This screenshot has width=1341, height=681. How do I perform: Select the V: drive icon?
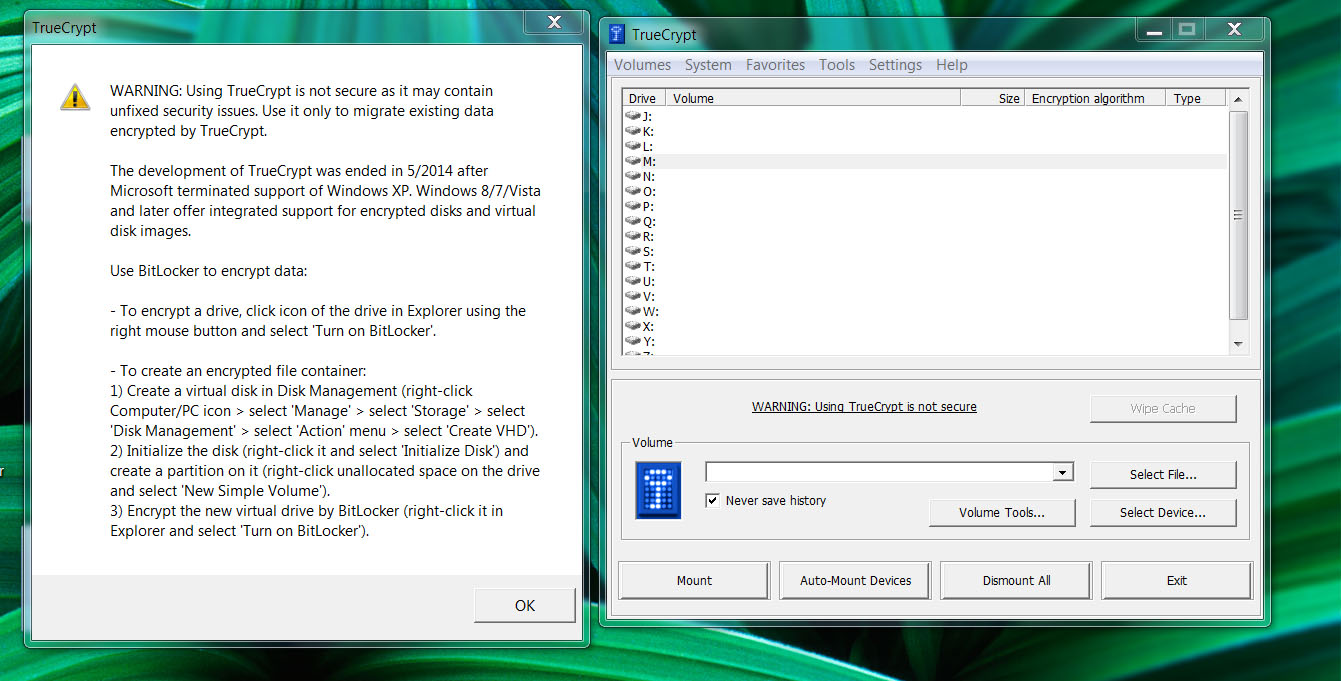(x=633, y=296)
